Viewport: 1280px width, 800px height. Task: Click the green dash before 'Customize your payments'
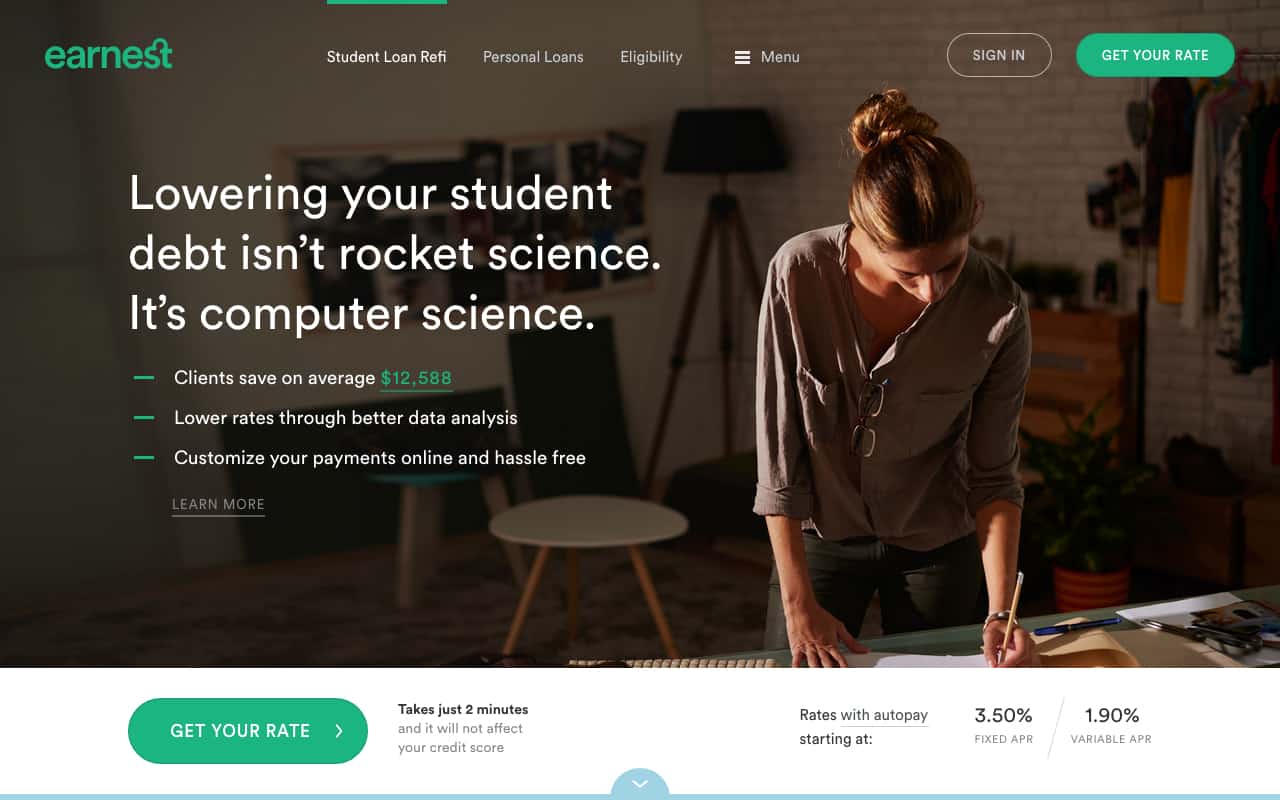144,458
